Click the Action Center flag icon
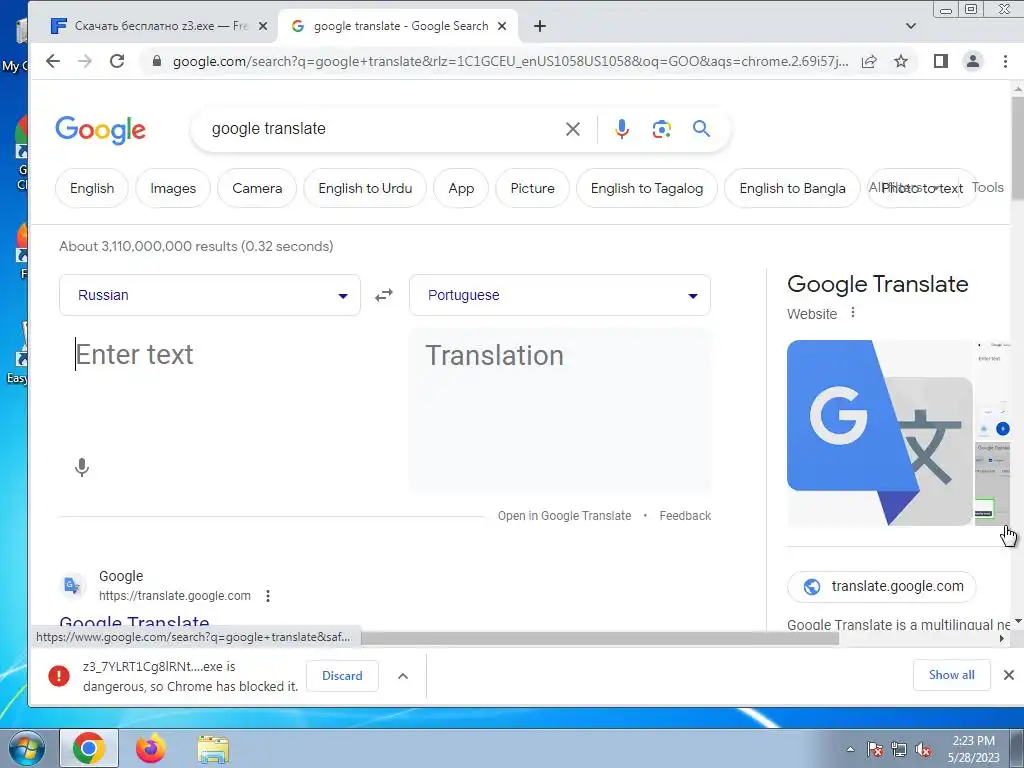The height and width of the screenshot is (768, 1024). point(874,750)
